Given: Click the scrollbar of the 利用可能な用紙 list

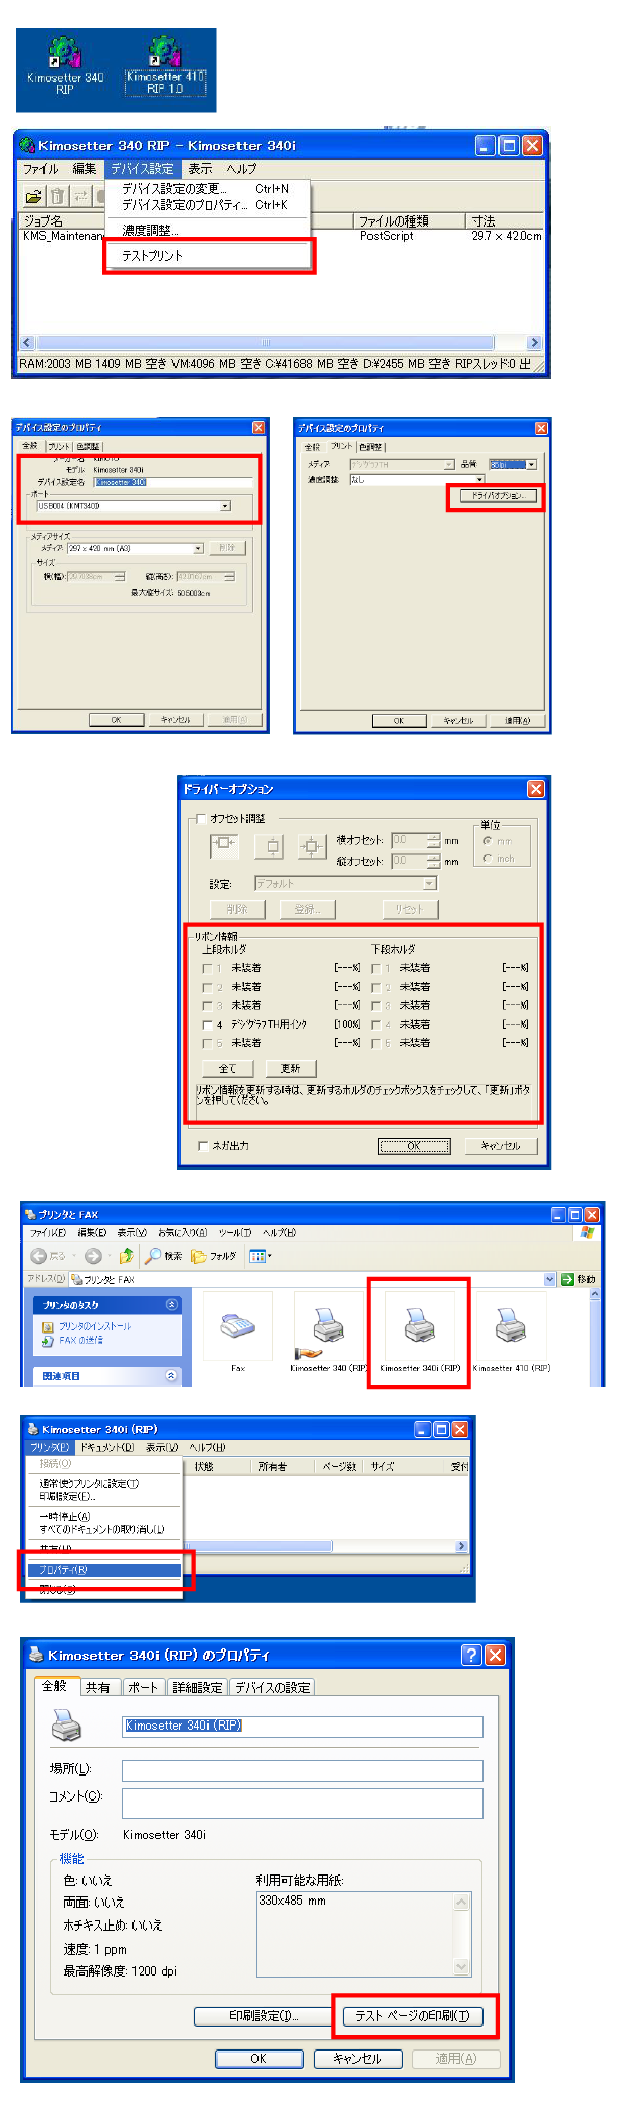Looking at the screenshot, I should point(461,1935).
